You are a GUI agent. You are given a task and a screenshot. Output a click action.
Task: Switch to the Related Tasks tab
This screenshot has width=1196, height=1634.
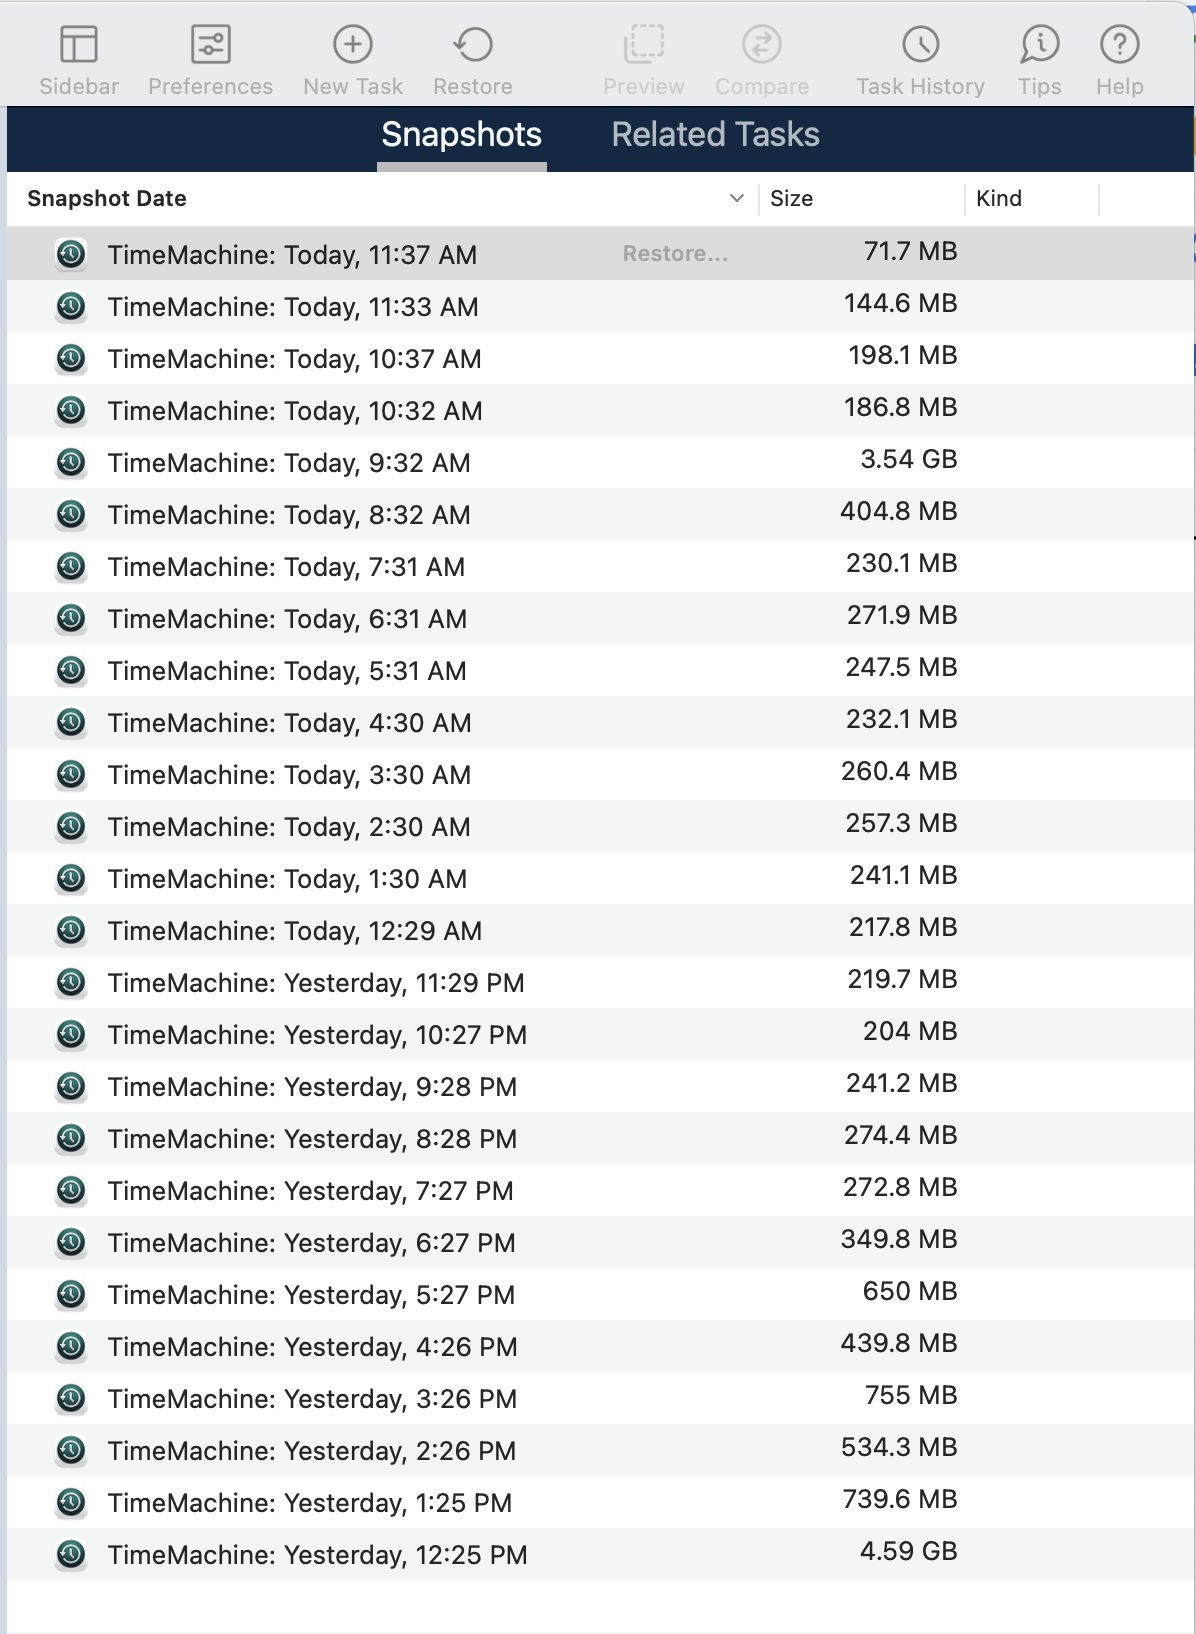pyautogui.click(x=716, y=135)
